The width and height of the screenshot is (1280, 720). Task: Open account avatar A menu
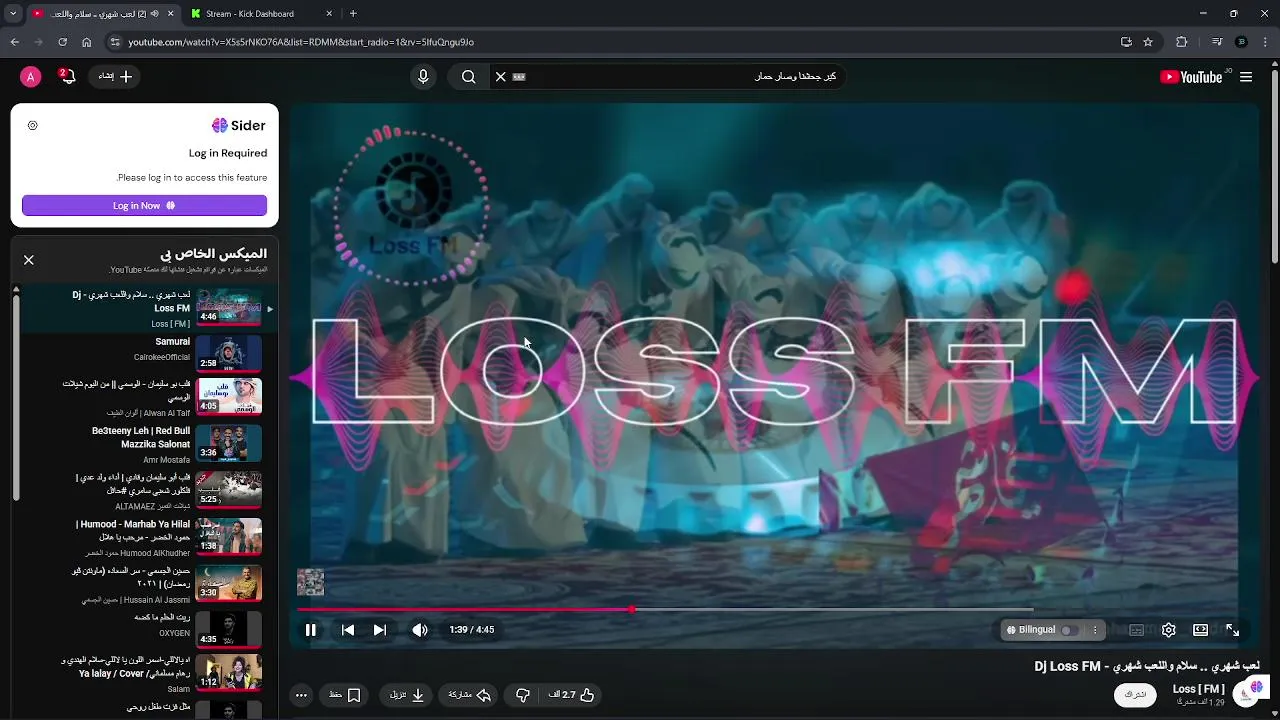point(30,77)
